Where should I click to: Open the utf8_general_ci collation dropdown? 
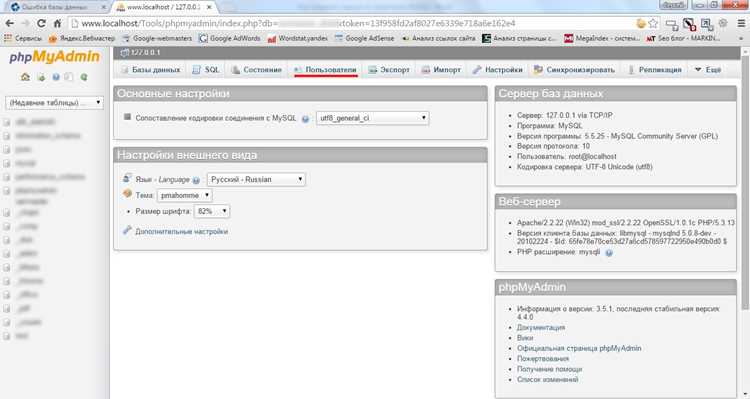372,118
